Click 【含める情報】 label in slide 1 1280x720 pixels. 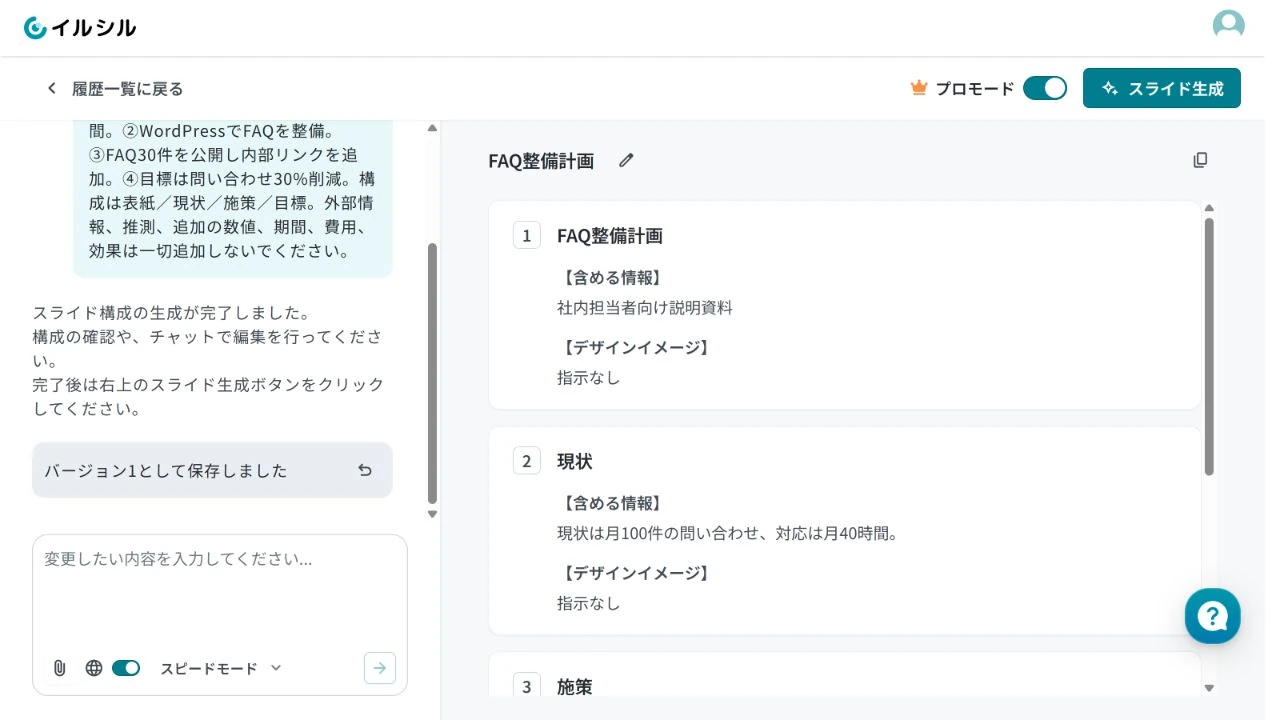tap(612, 277)
